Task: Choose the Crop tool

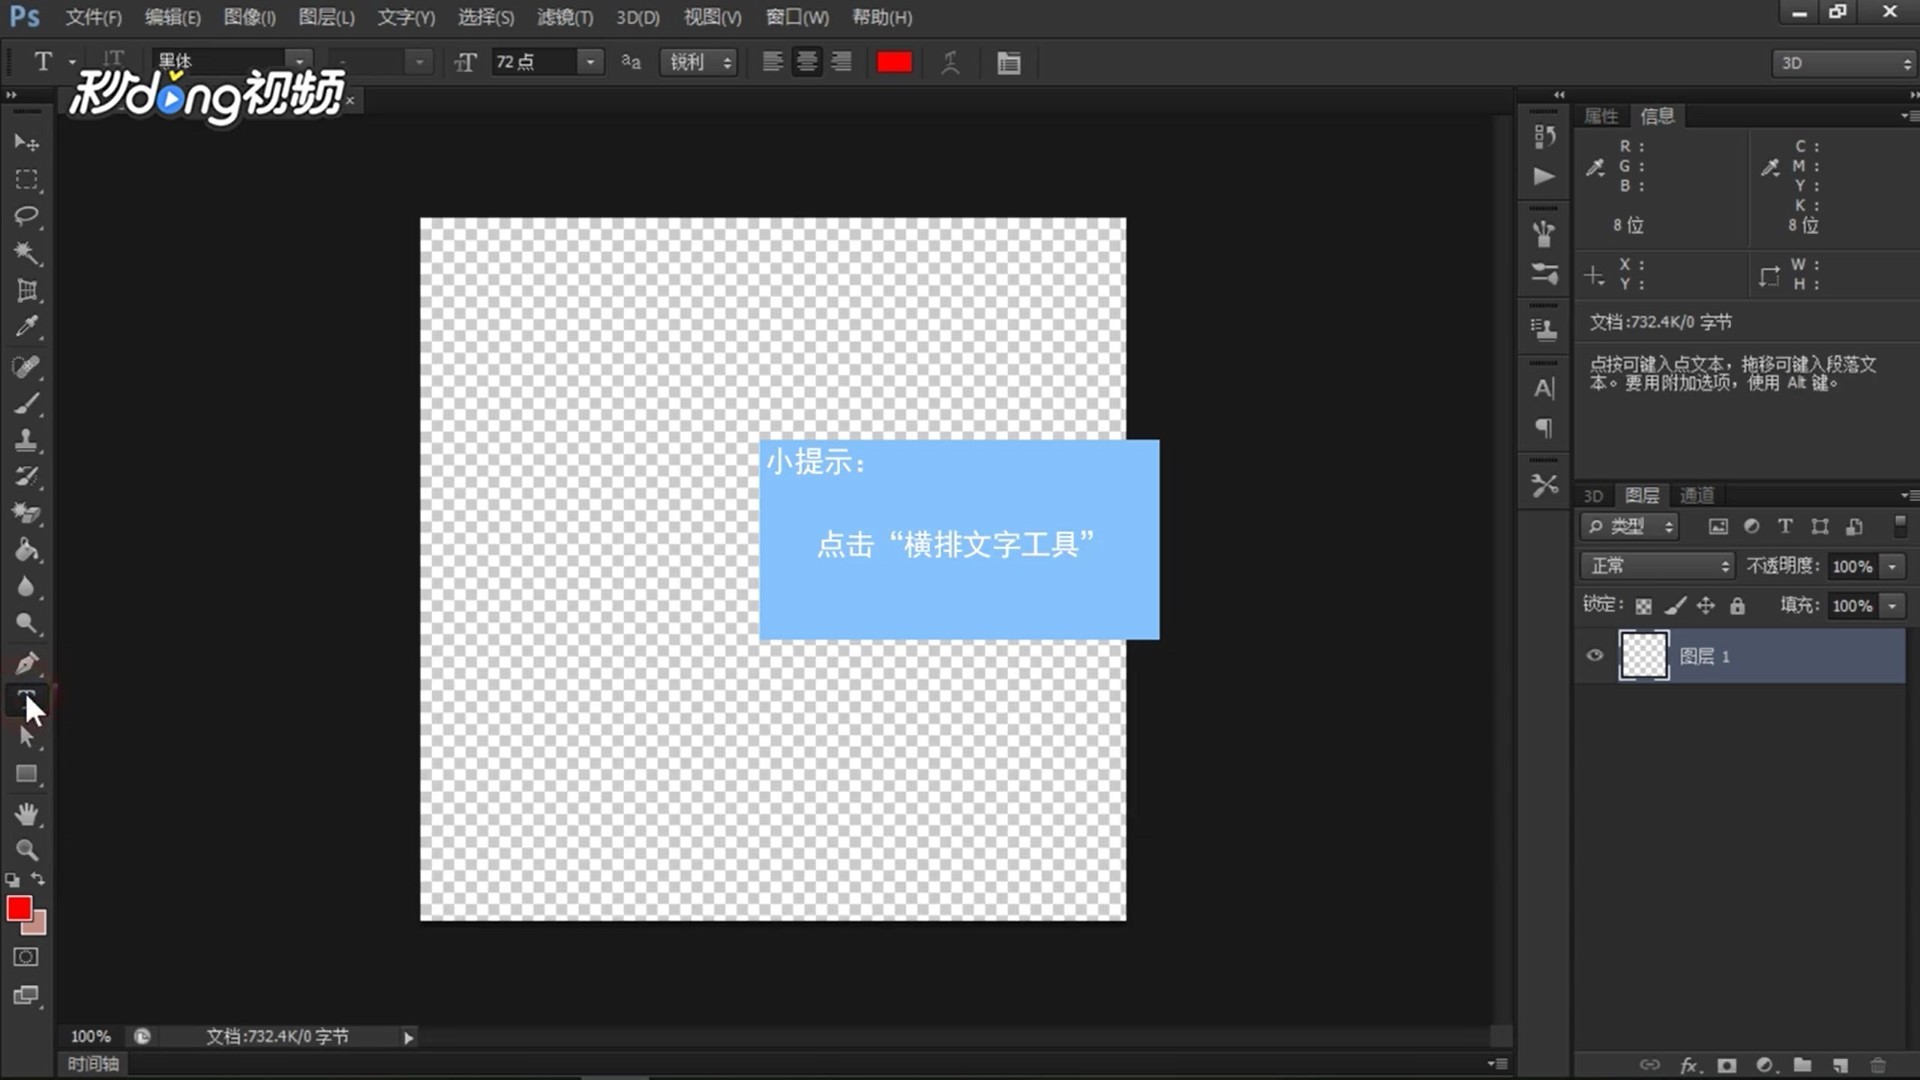Action: tap(25, 291)
